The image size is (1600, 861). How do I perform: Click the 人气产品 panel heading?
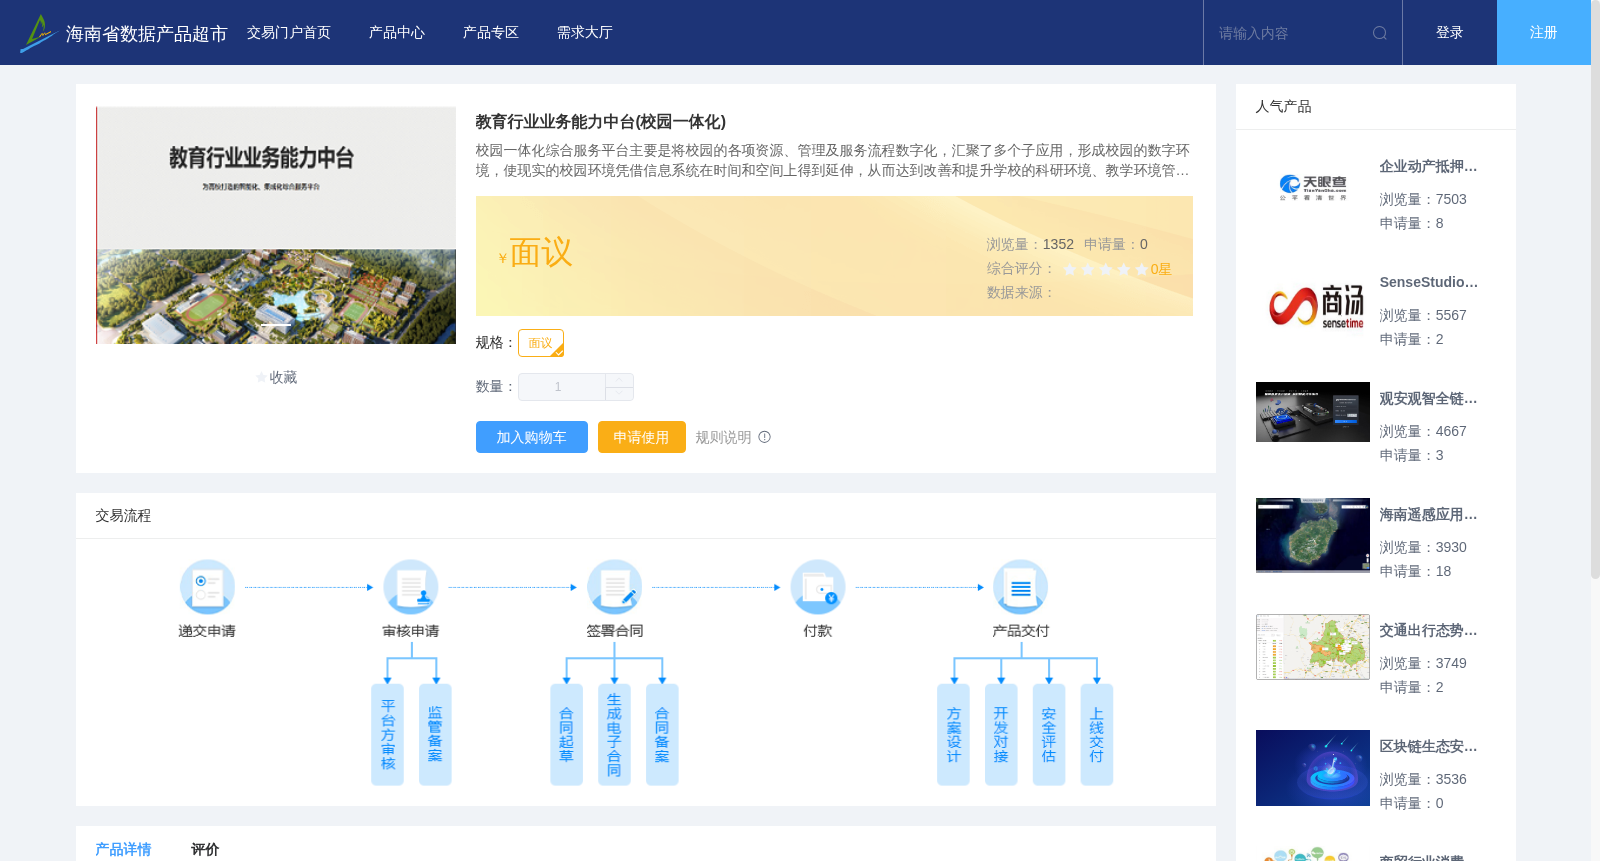[1283, 107]
